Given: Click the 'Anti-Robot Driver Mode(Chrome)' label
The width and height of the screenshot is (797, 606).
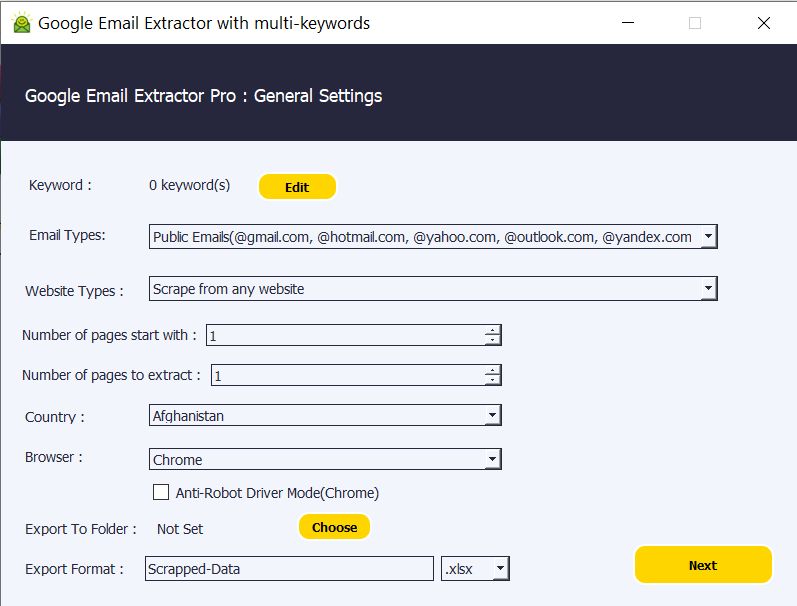Looking at the screenshot, I should (278, 493).
